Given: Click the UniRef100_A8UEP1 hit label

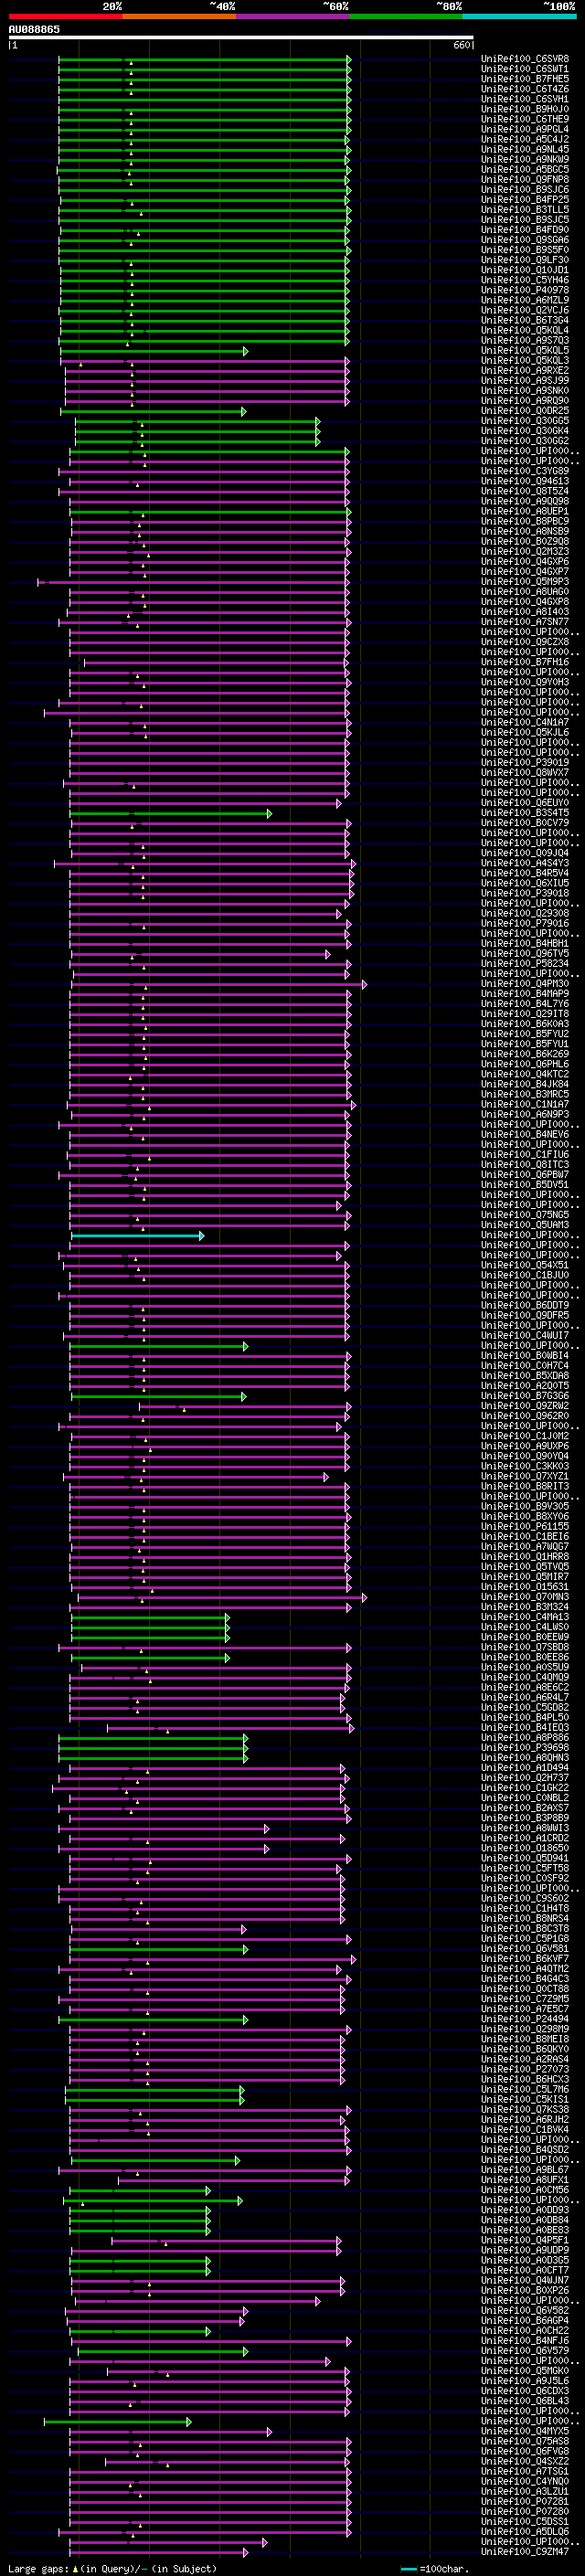Looking at the screenshot, I should [525, 512].
